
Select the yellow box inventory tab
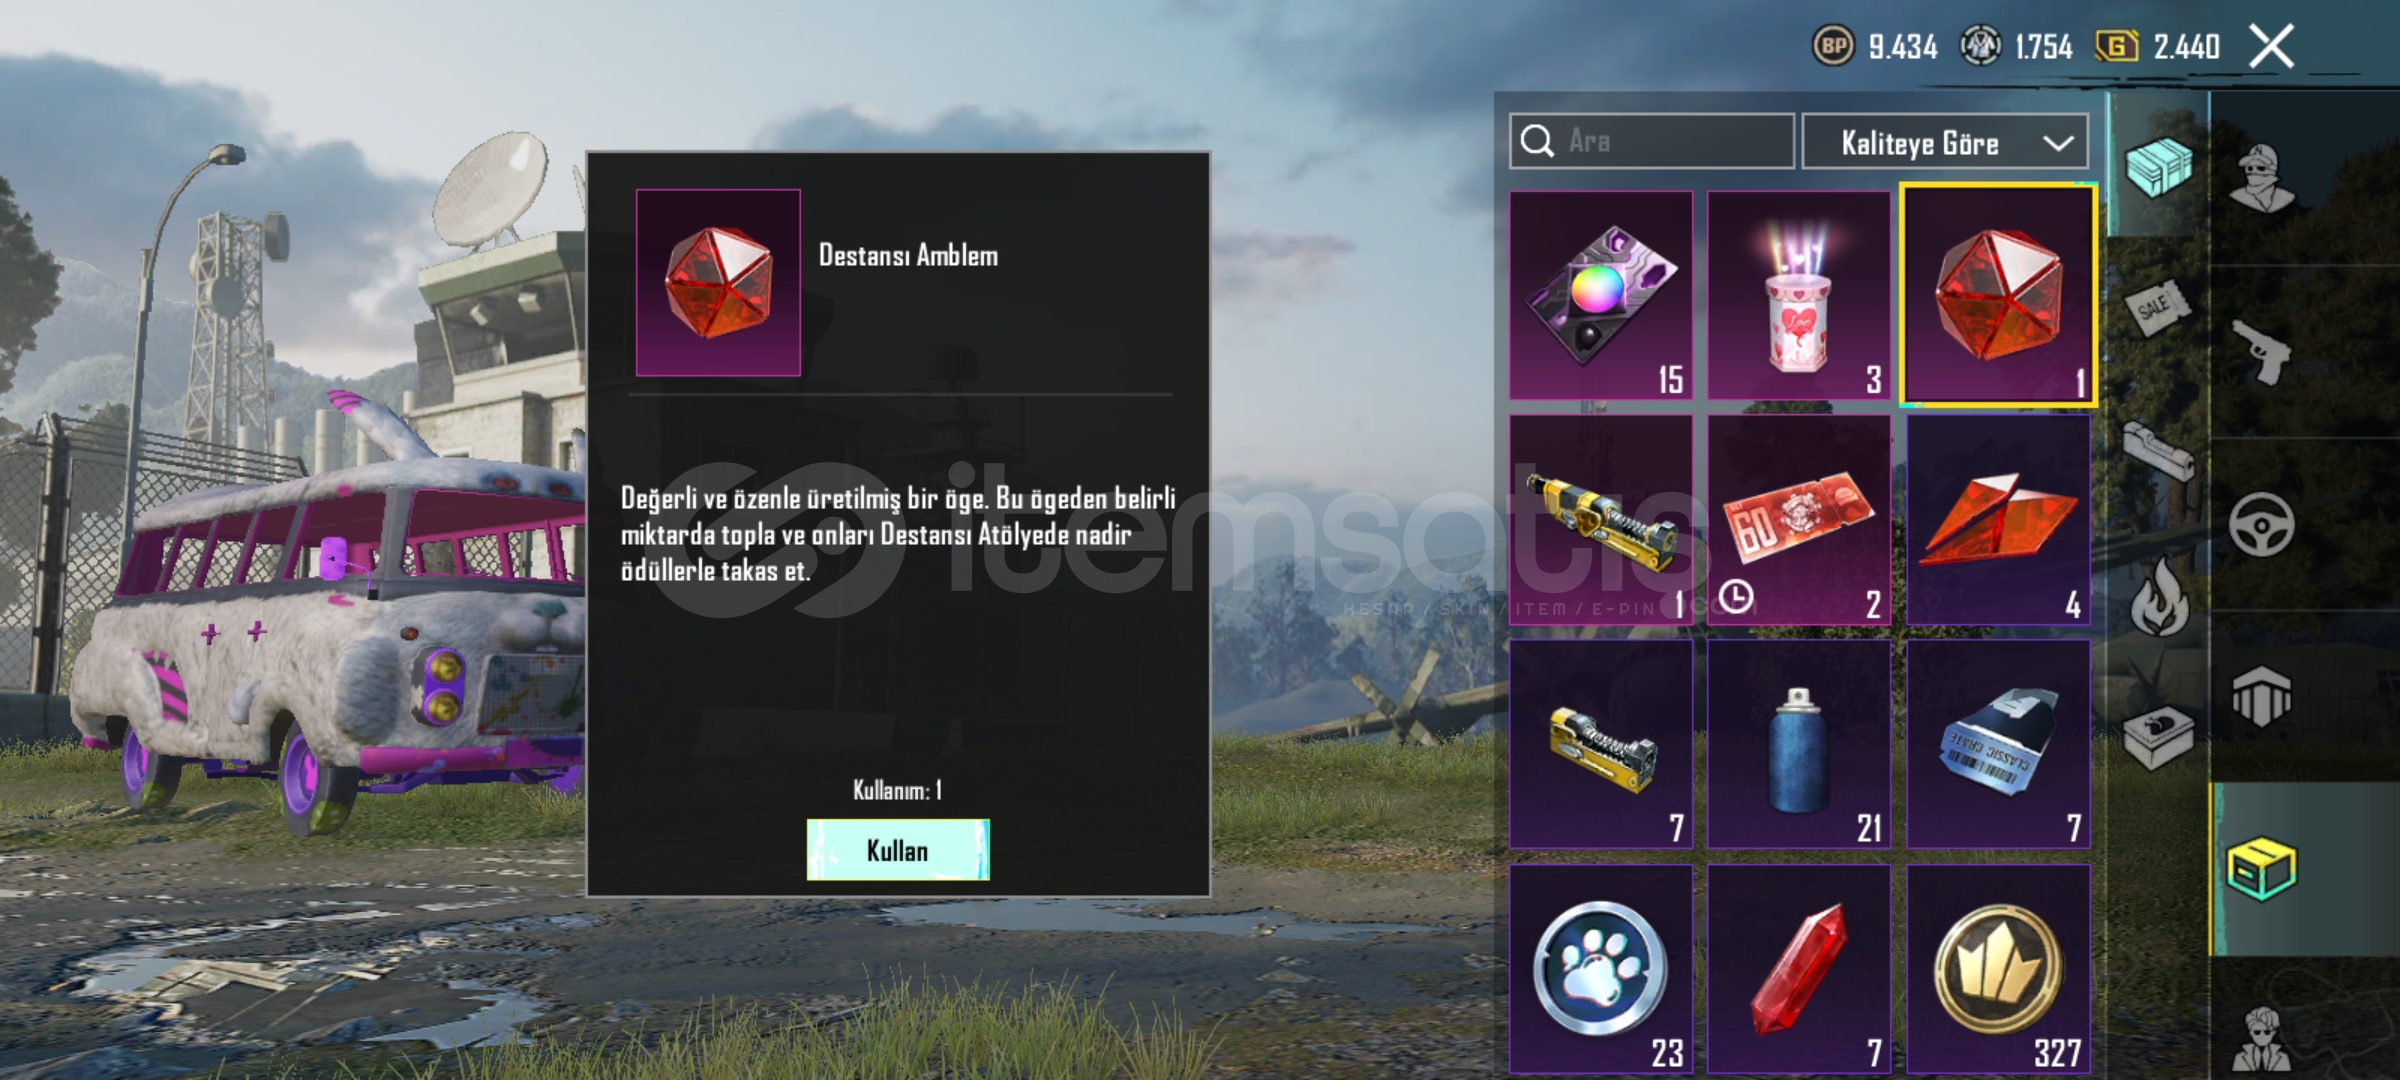2261,869
